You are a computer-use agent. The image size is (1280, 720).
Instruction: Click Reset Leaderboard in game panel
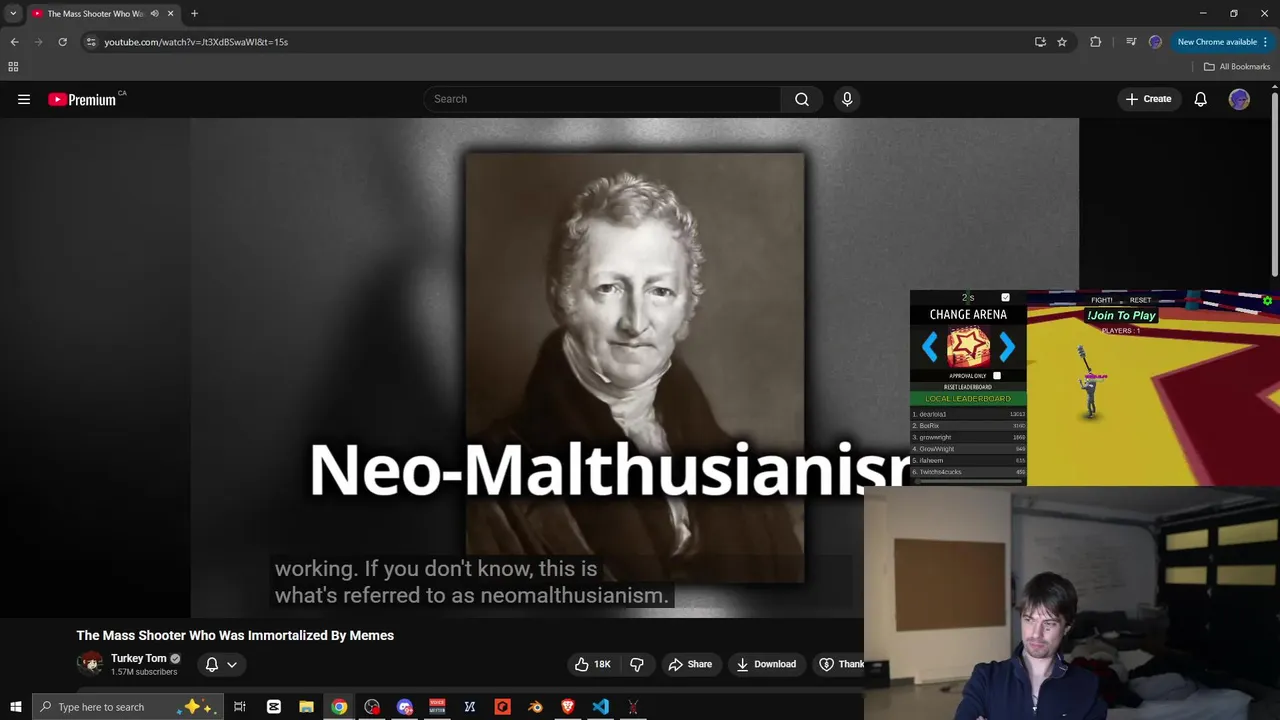(968, 387)
